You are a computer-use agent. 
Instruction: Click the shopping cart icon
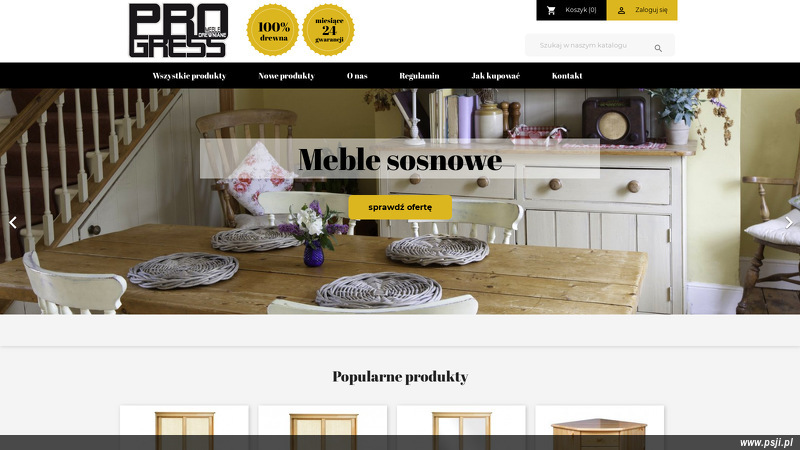(551, 10)
